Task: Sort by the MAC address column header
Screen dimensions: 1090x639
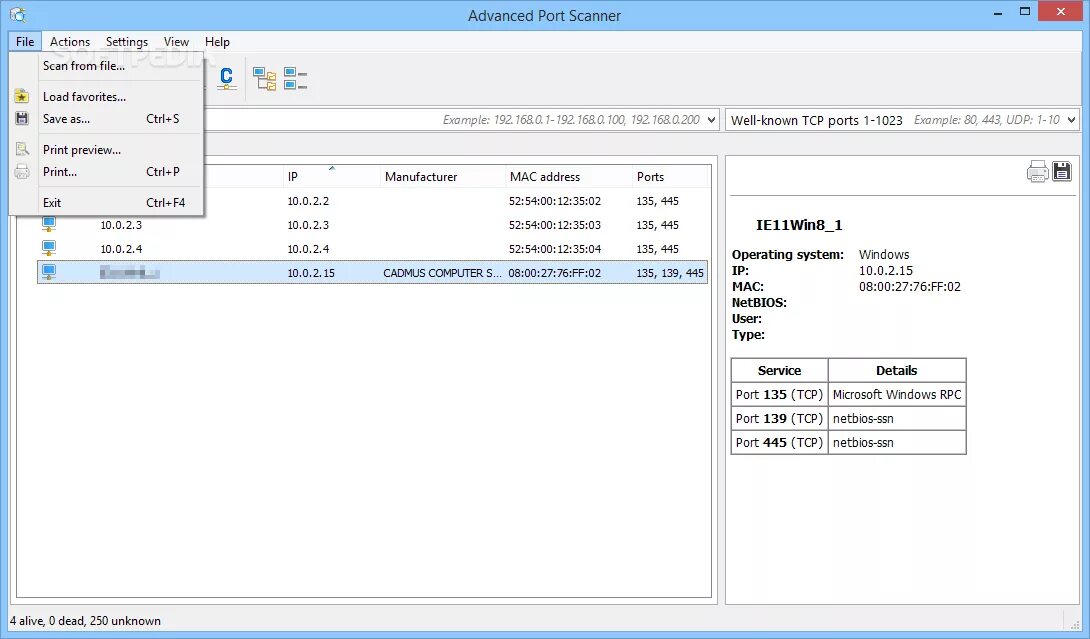Action: pyautogui.click(x=568, y=177)
